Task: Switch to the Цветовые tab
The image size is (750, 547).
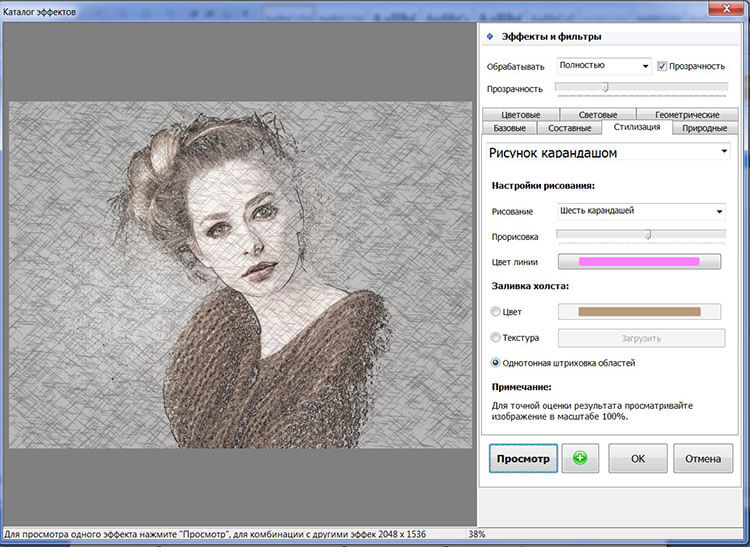Action: click(520, 115)
